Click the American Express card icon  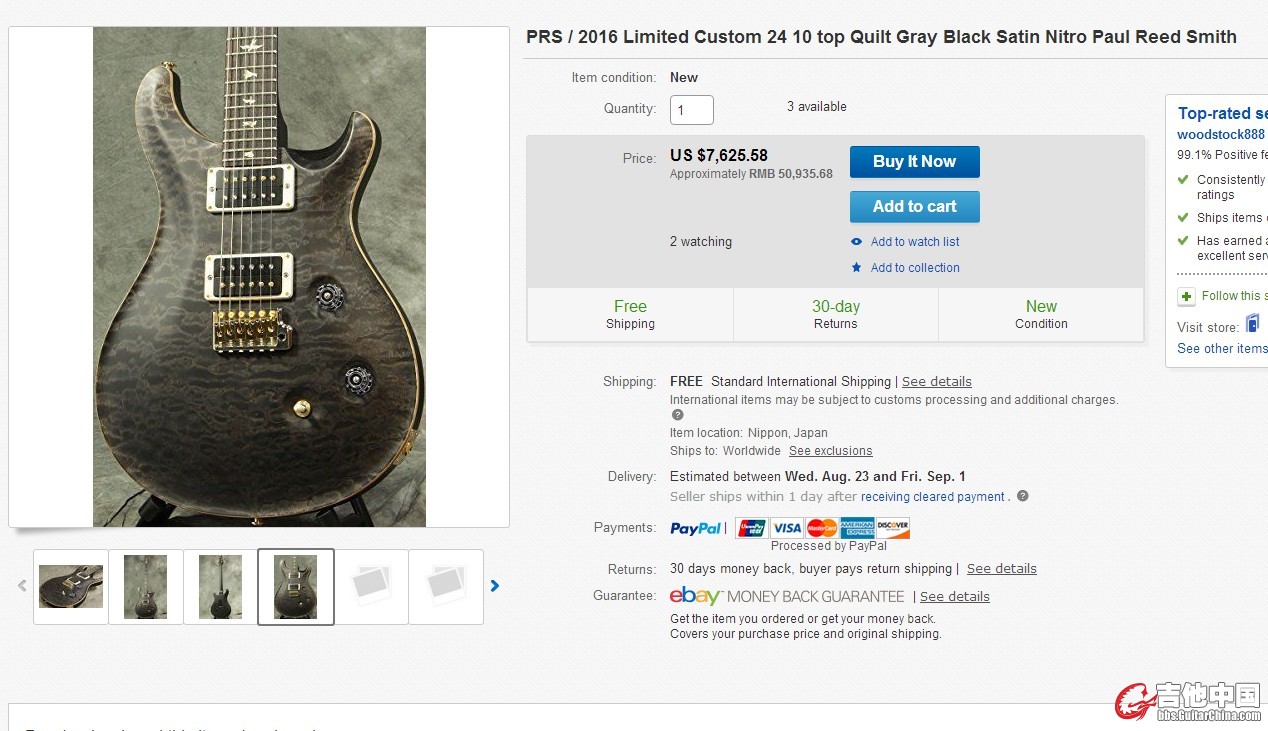click(x=857, y=528)
